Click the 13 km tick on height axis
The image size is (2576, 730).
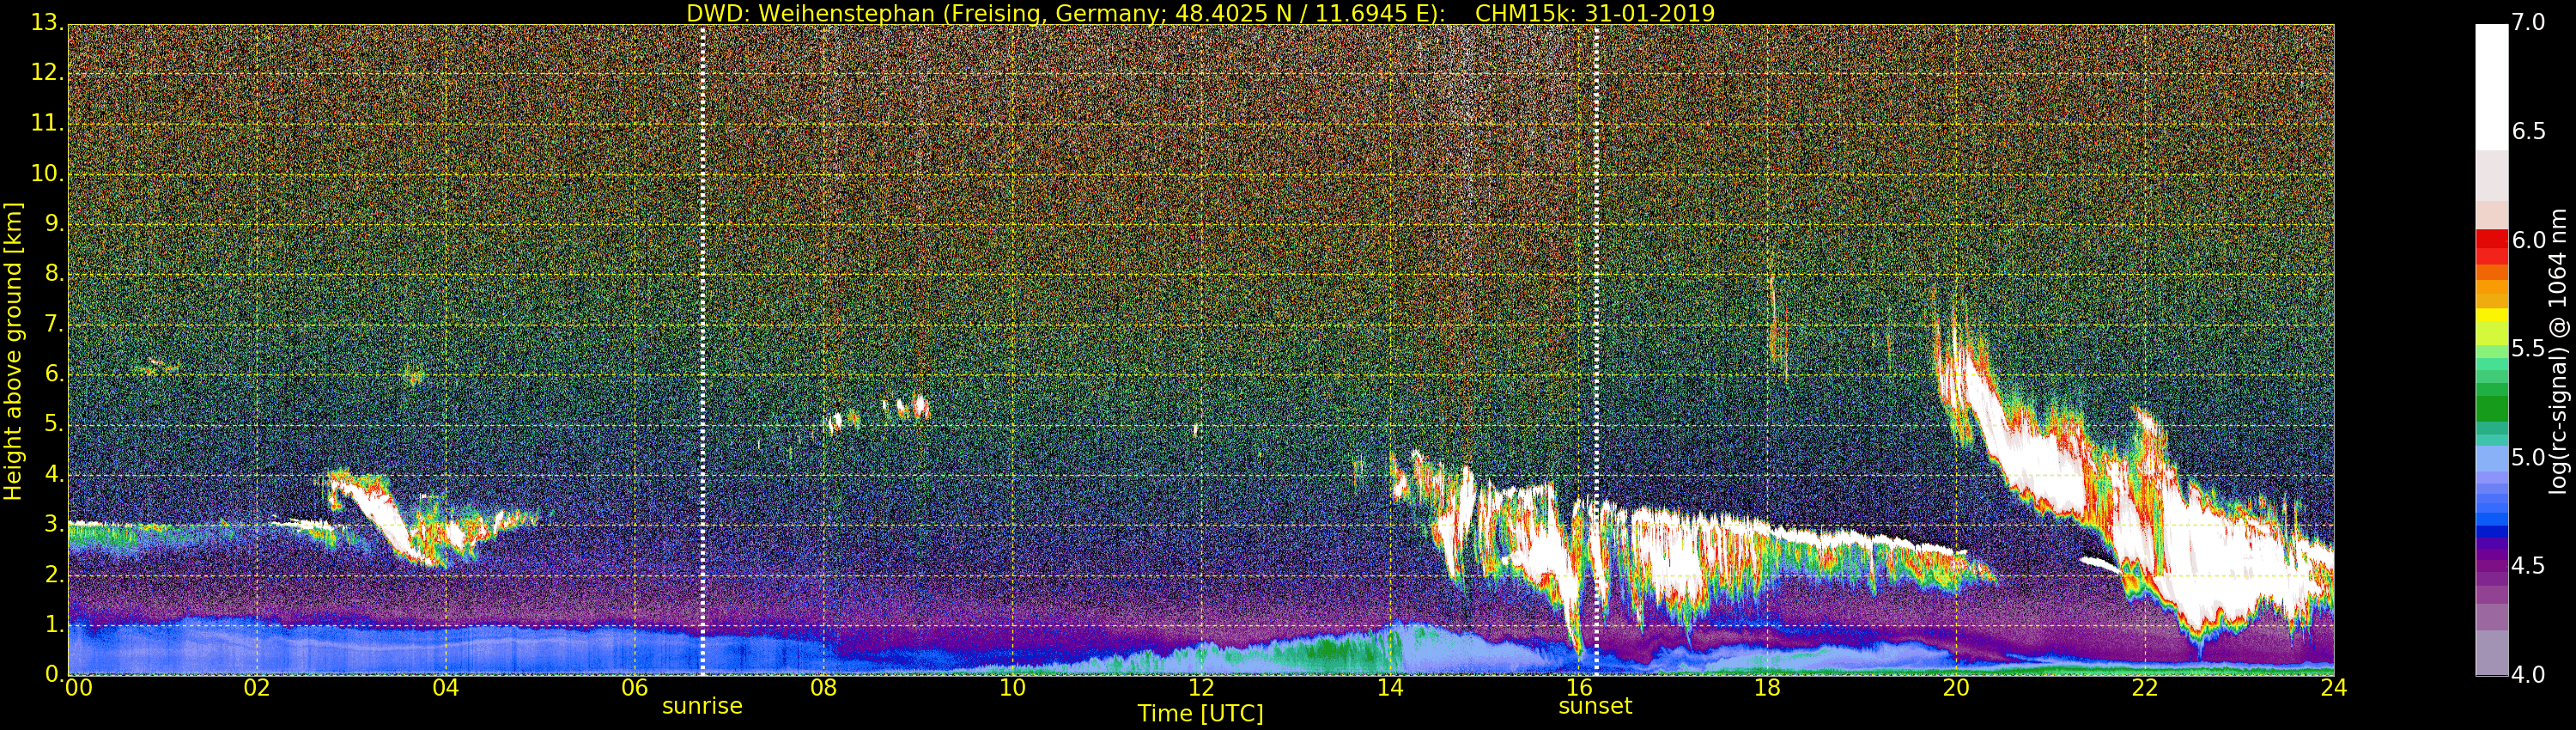point(46,22)
